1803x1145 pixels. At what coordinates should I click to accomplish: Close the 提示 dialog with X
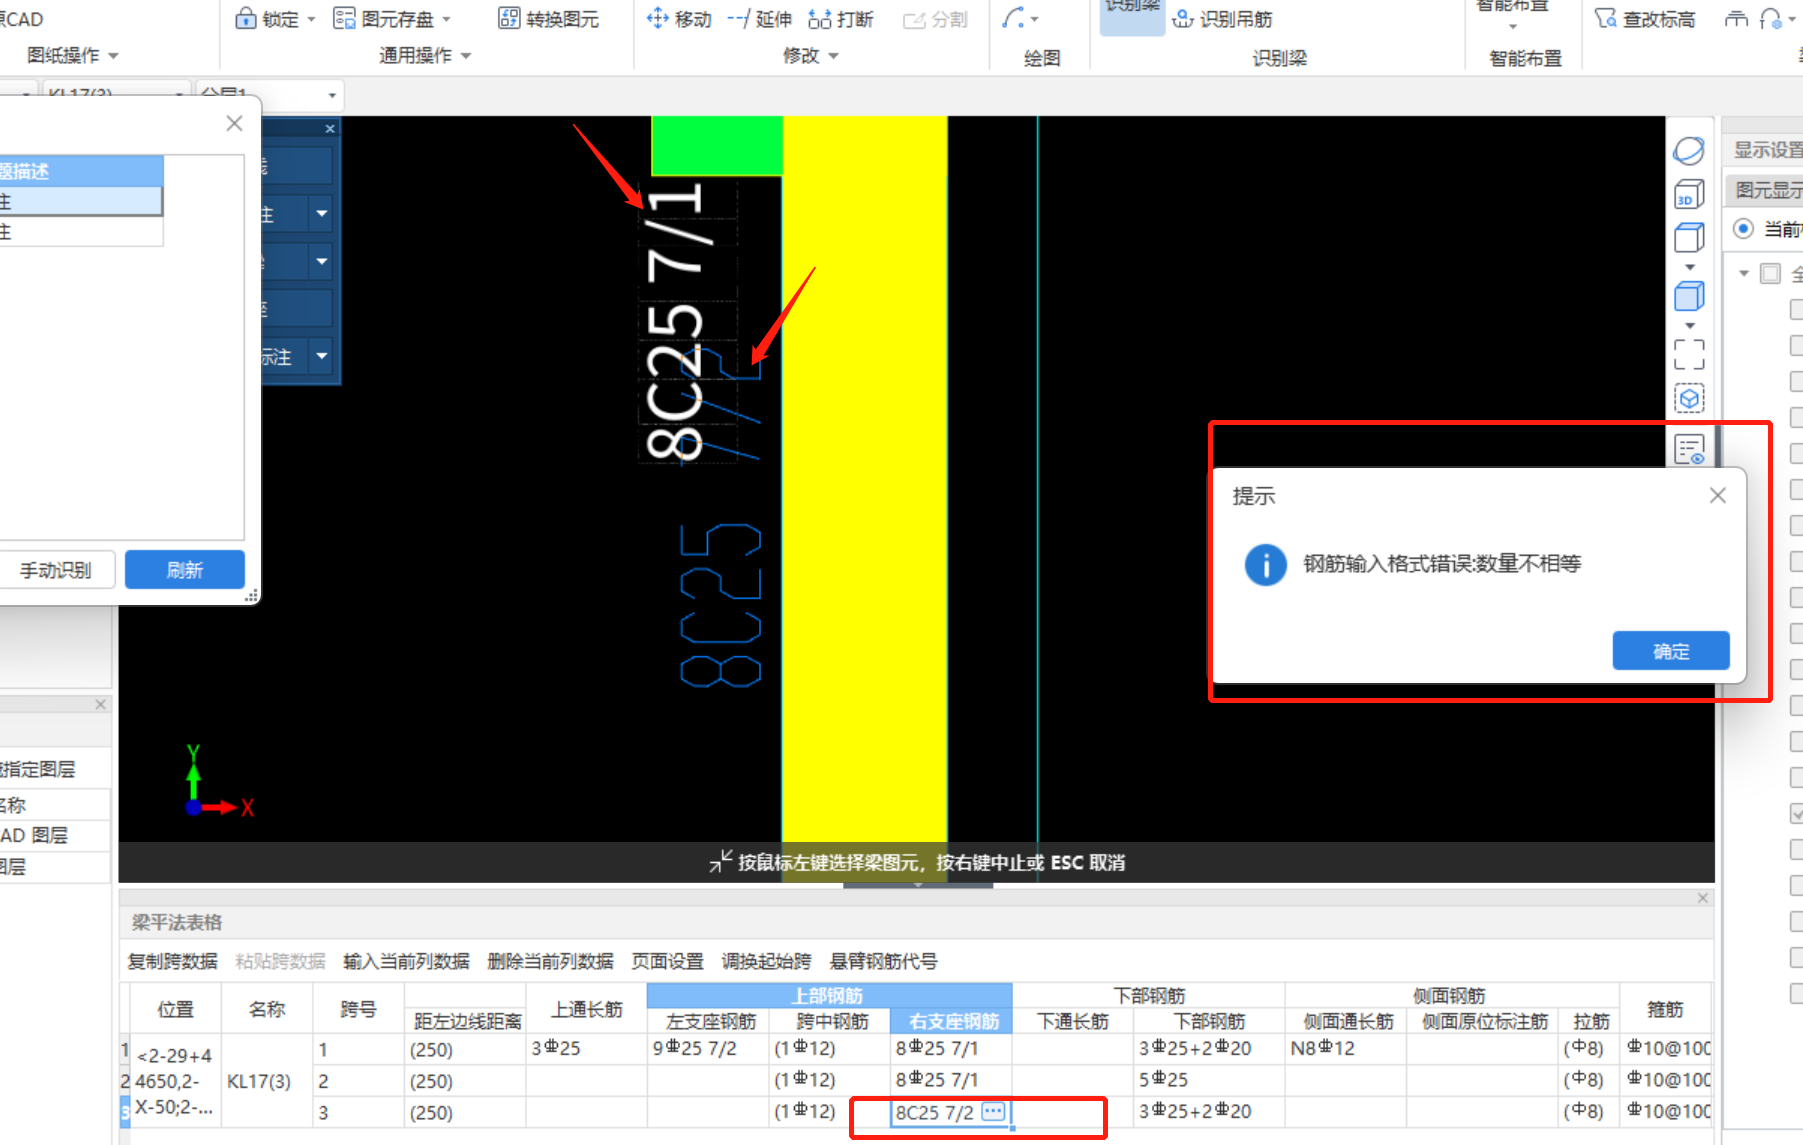1718,495
